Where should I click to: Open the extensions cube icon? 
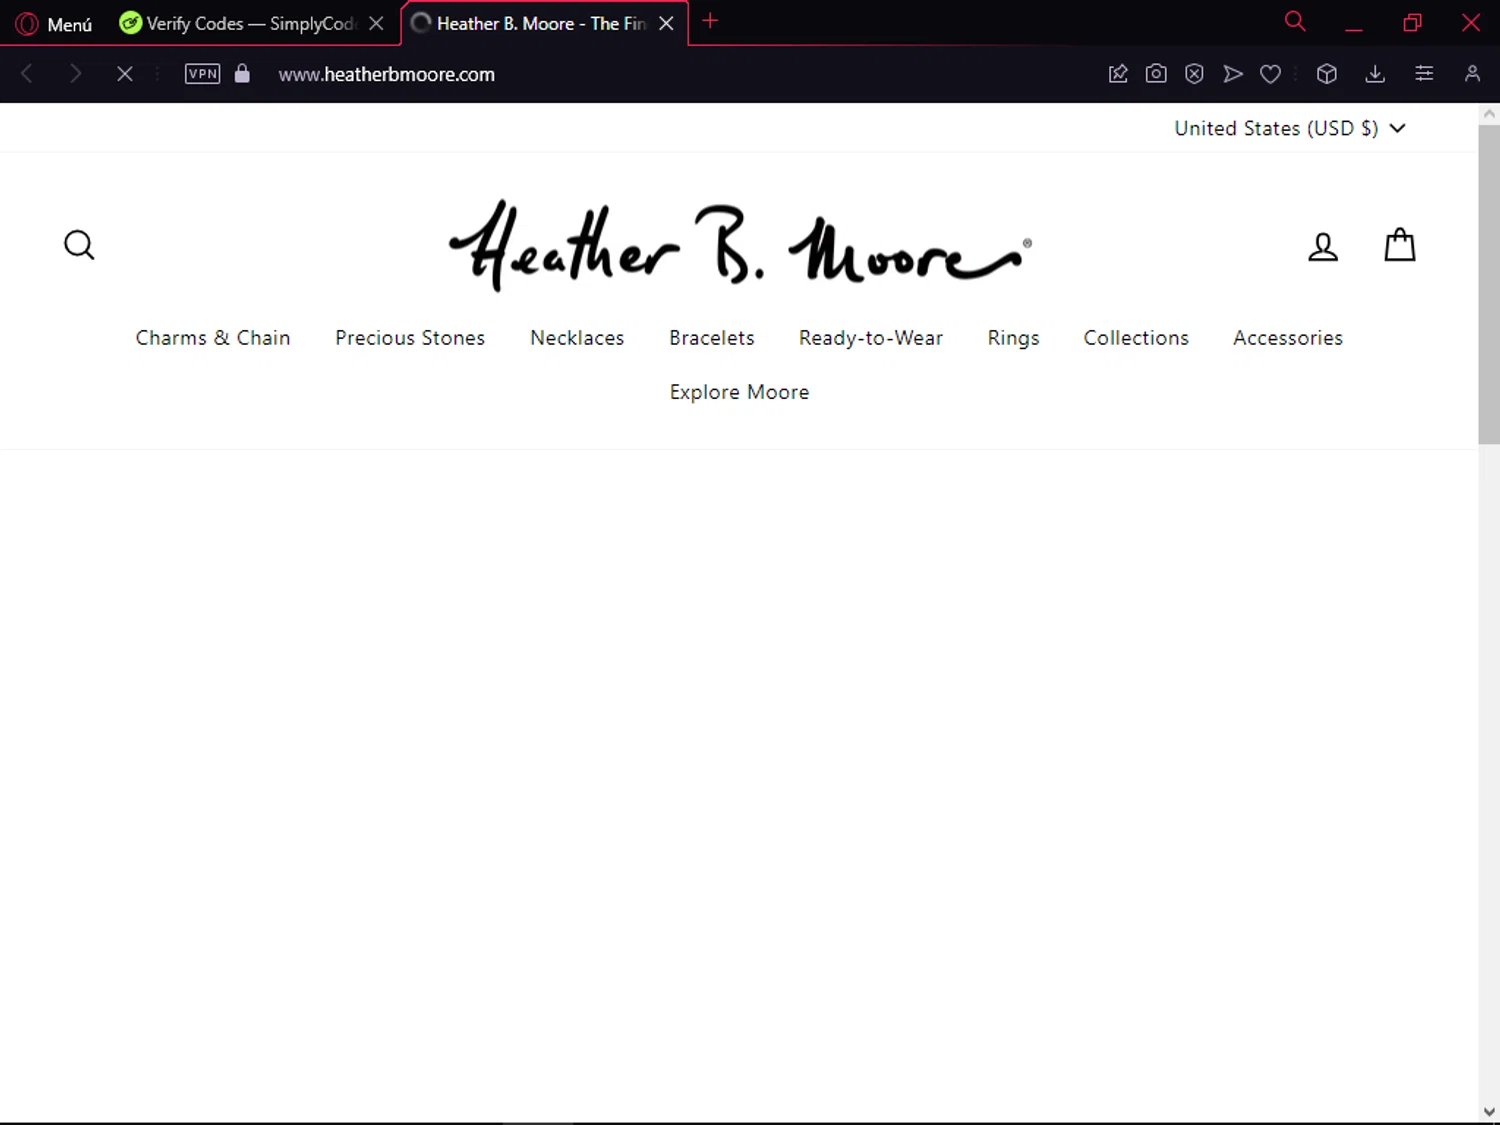[x=1327, y=73]
